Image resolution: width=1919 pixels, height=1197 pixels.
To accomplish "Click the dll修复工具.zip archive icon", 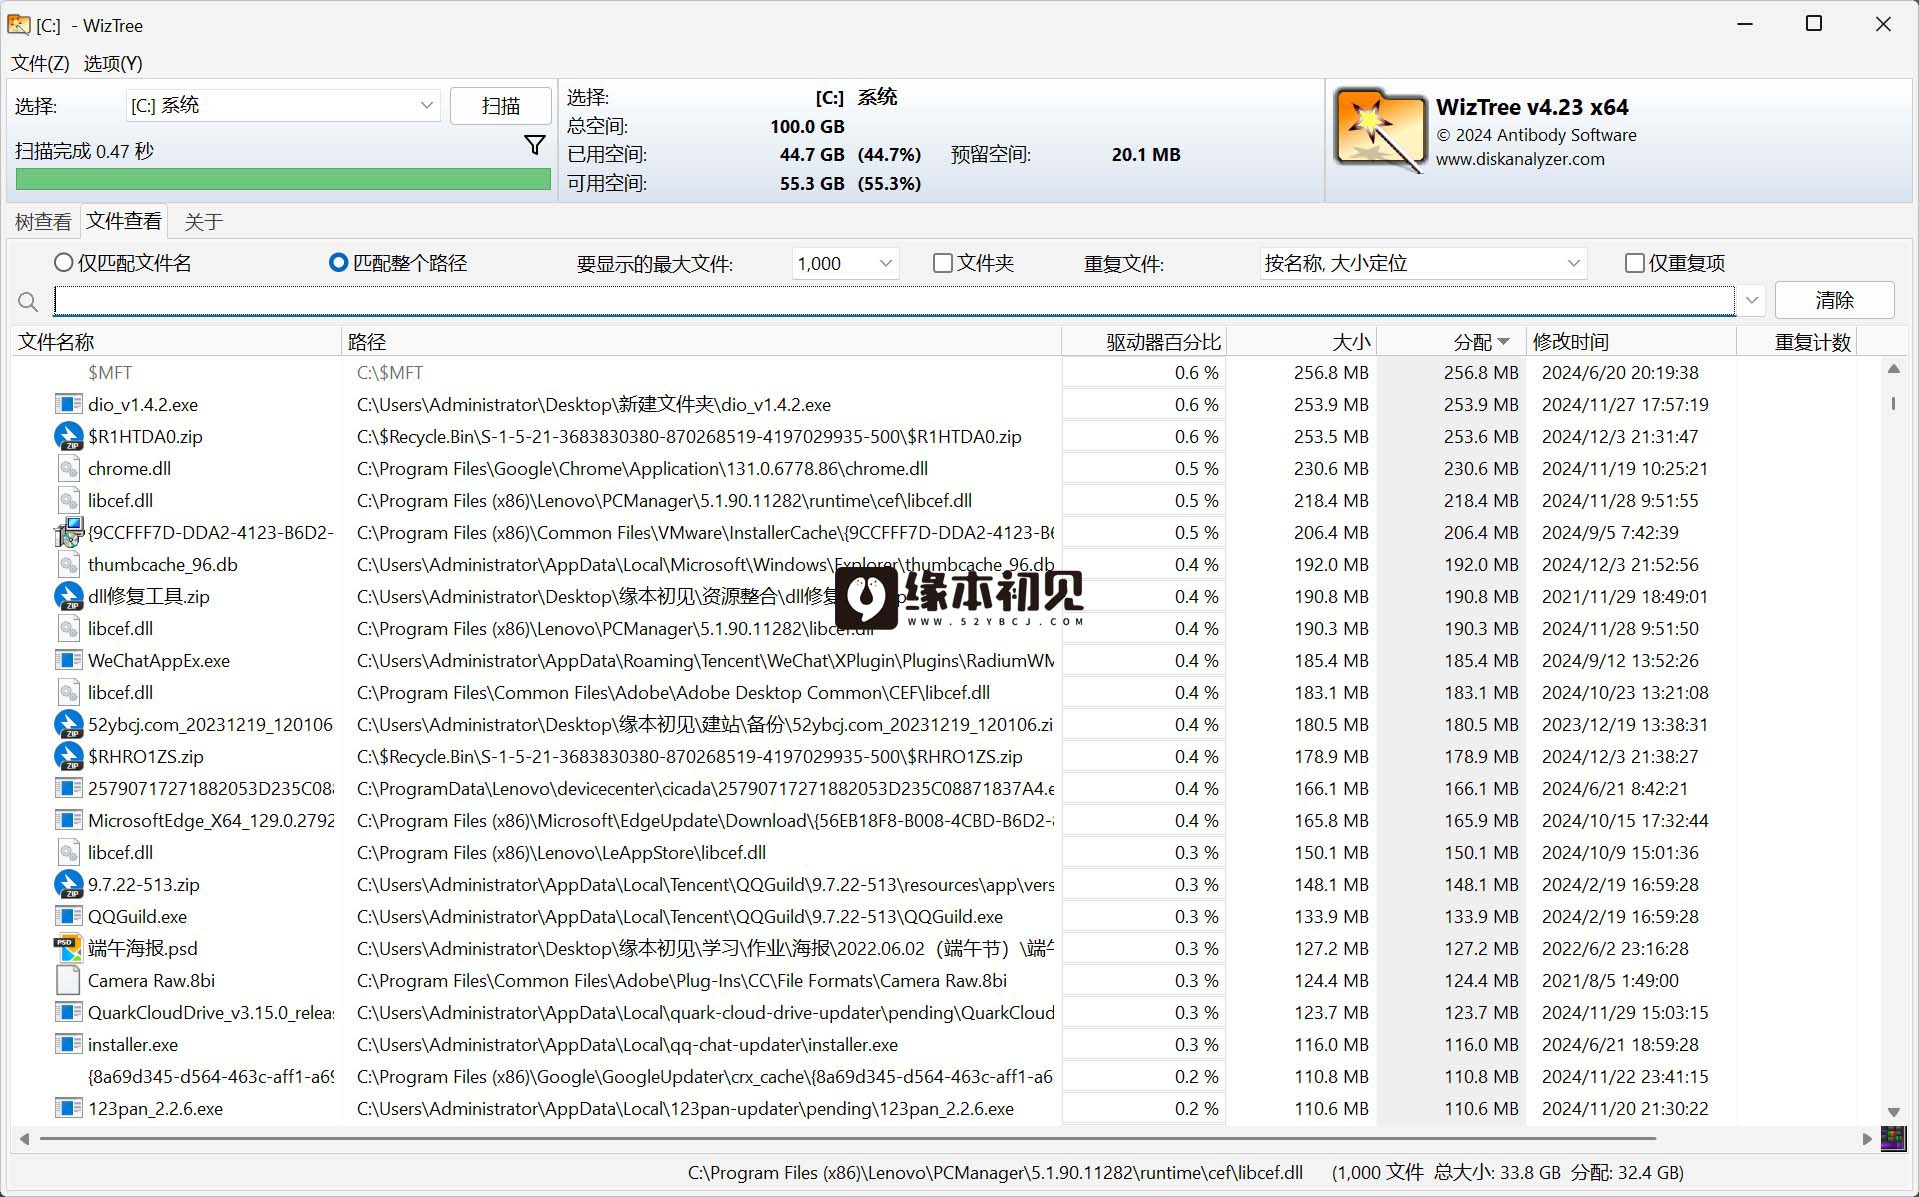I will (68, 596).
